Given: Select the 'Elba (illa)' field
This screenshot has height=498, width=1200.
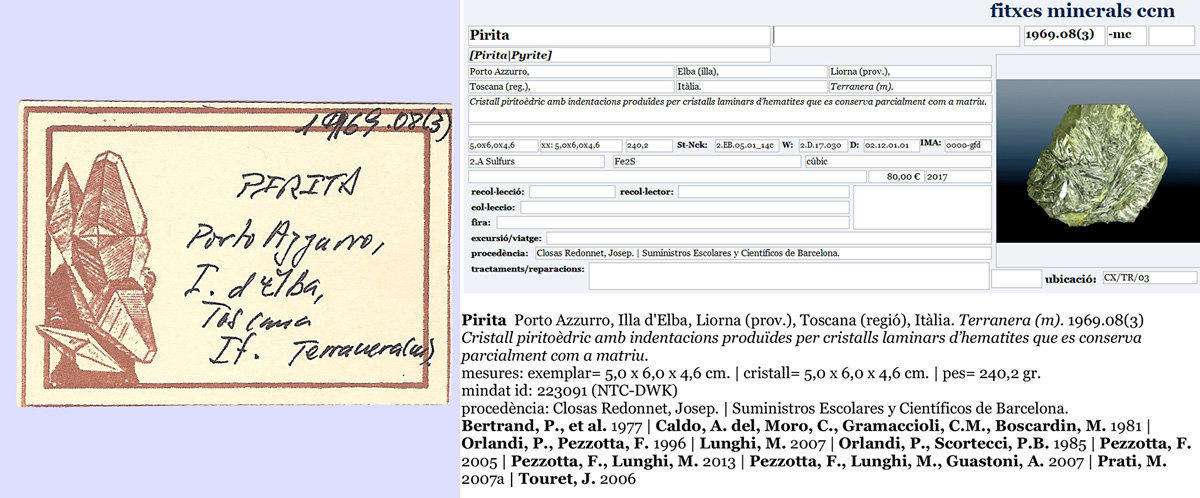Looking at the screenshot, I should [750, 72].
